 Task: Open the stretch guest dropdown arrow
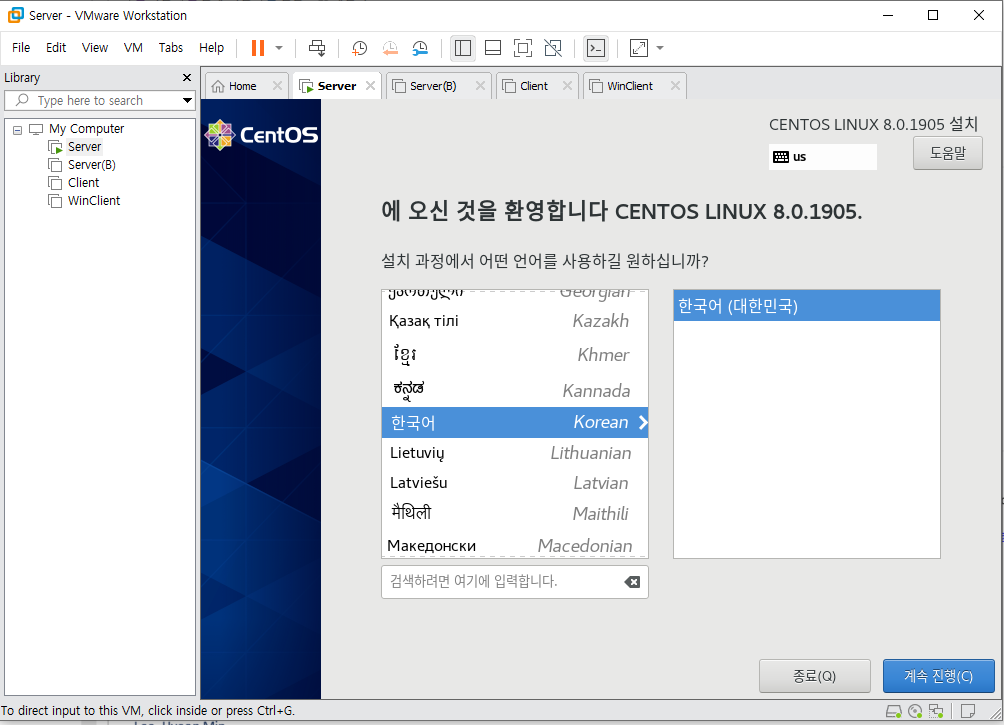(660, 48)
